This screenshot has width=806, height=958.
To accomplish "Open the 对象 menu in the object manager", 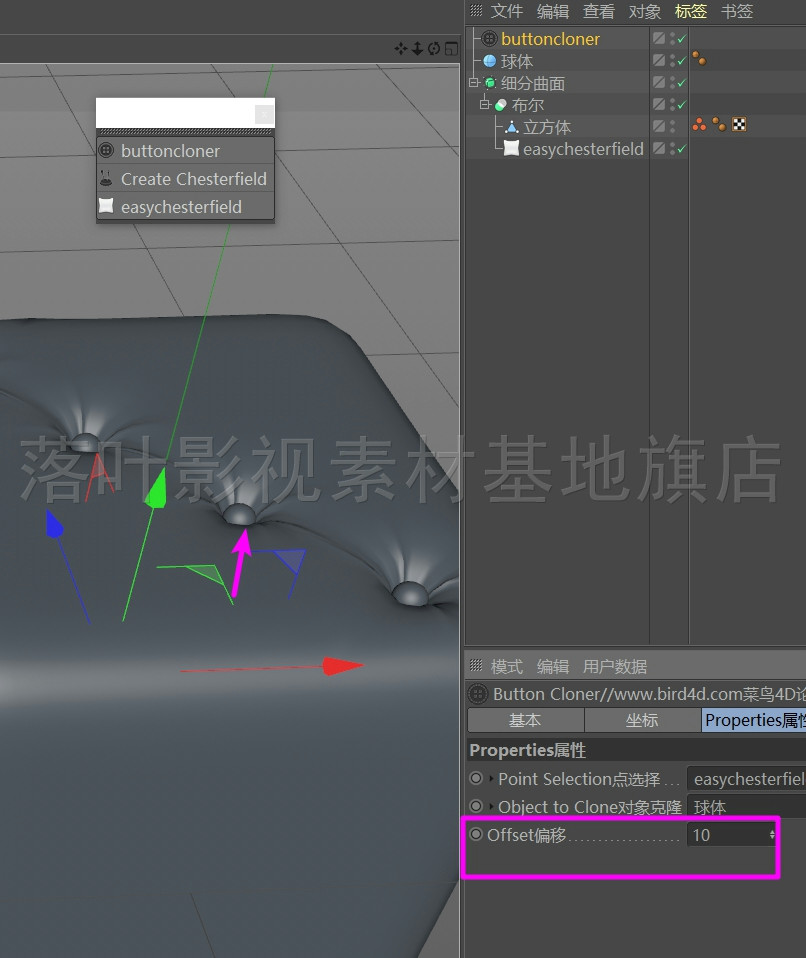I will pos(645,11).
